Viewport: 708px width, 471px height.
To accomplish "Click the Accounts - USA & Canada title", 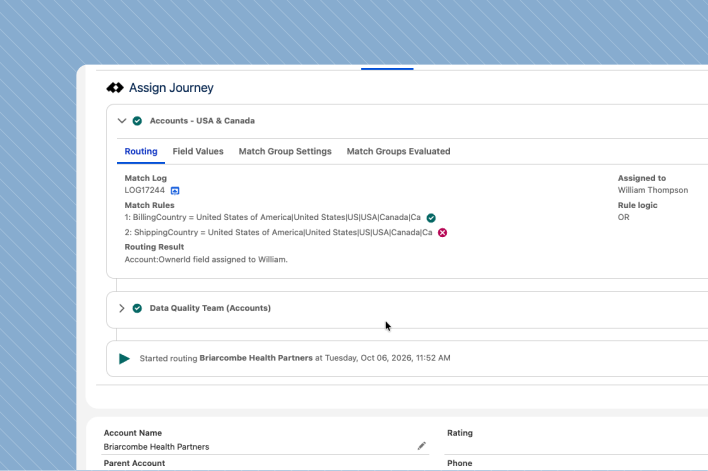I will click(x=202, y=121).
